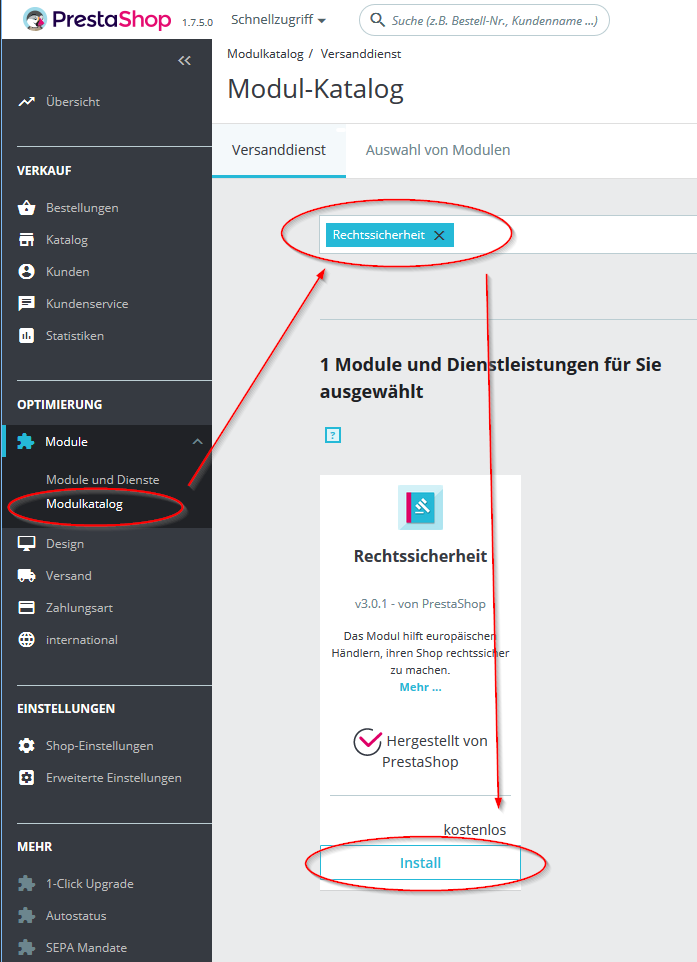Click the PrestaShop logo
Screen dimensions: 697x962
coord(97,20)
